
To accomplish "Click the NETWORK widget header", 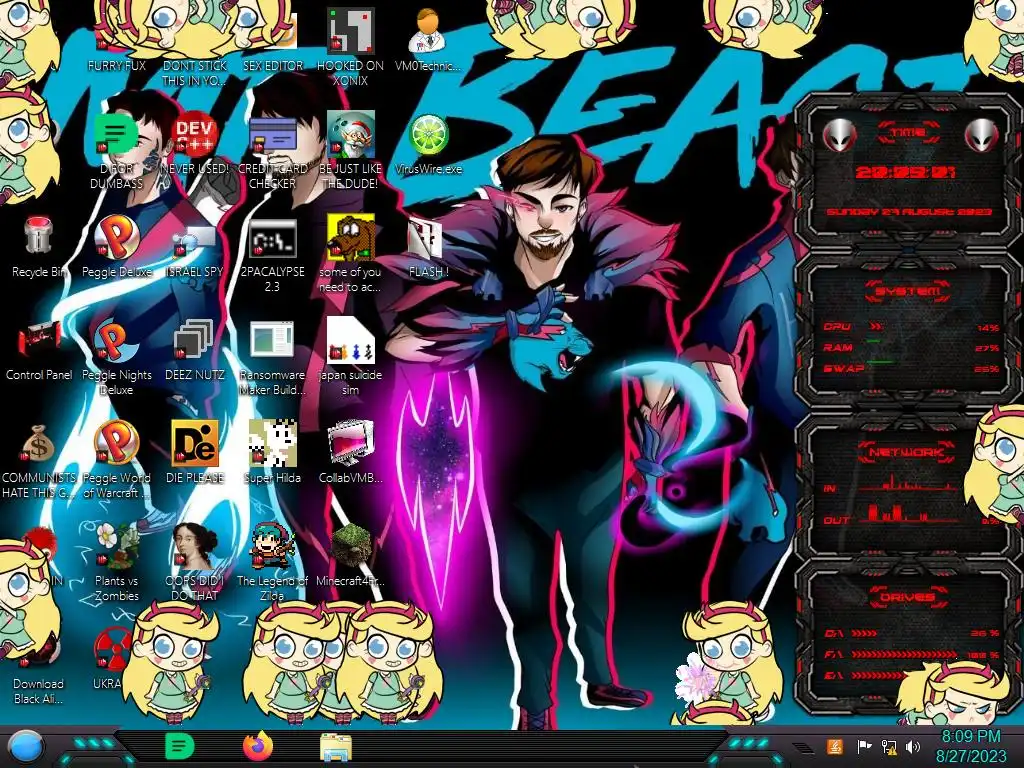I will coord(908,451).
